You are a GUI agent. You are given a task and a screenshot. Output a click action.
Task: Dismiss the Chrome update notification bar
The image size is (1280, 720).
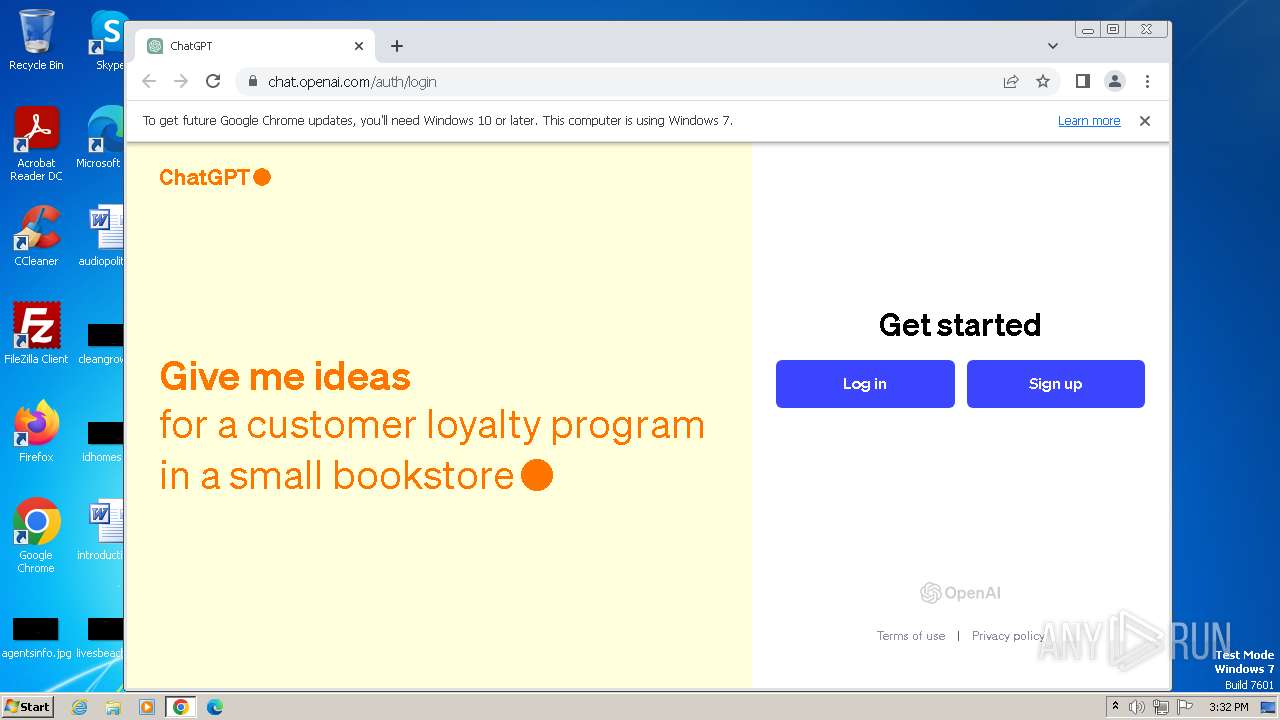point(1145,121)
